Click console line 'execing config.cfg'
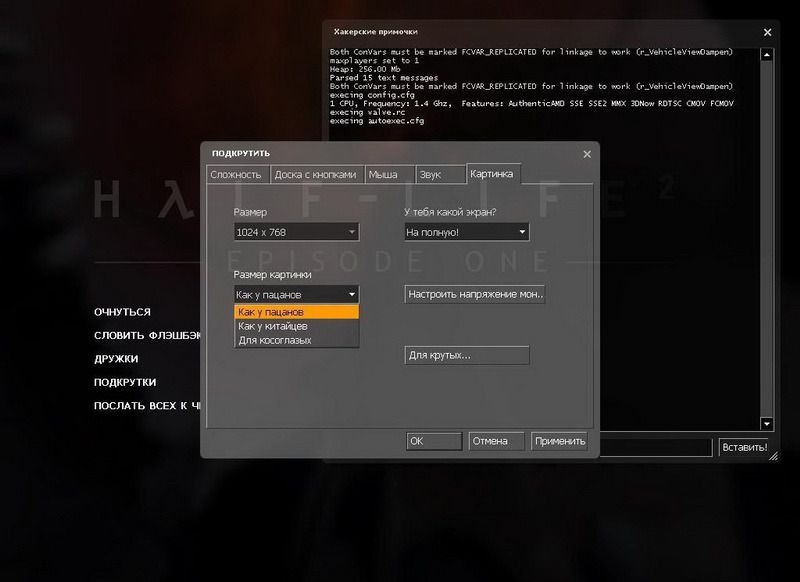The image size is (800, 582). tap(372, 95)
